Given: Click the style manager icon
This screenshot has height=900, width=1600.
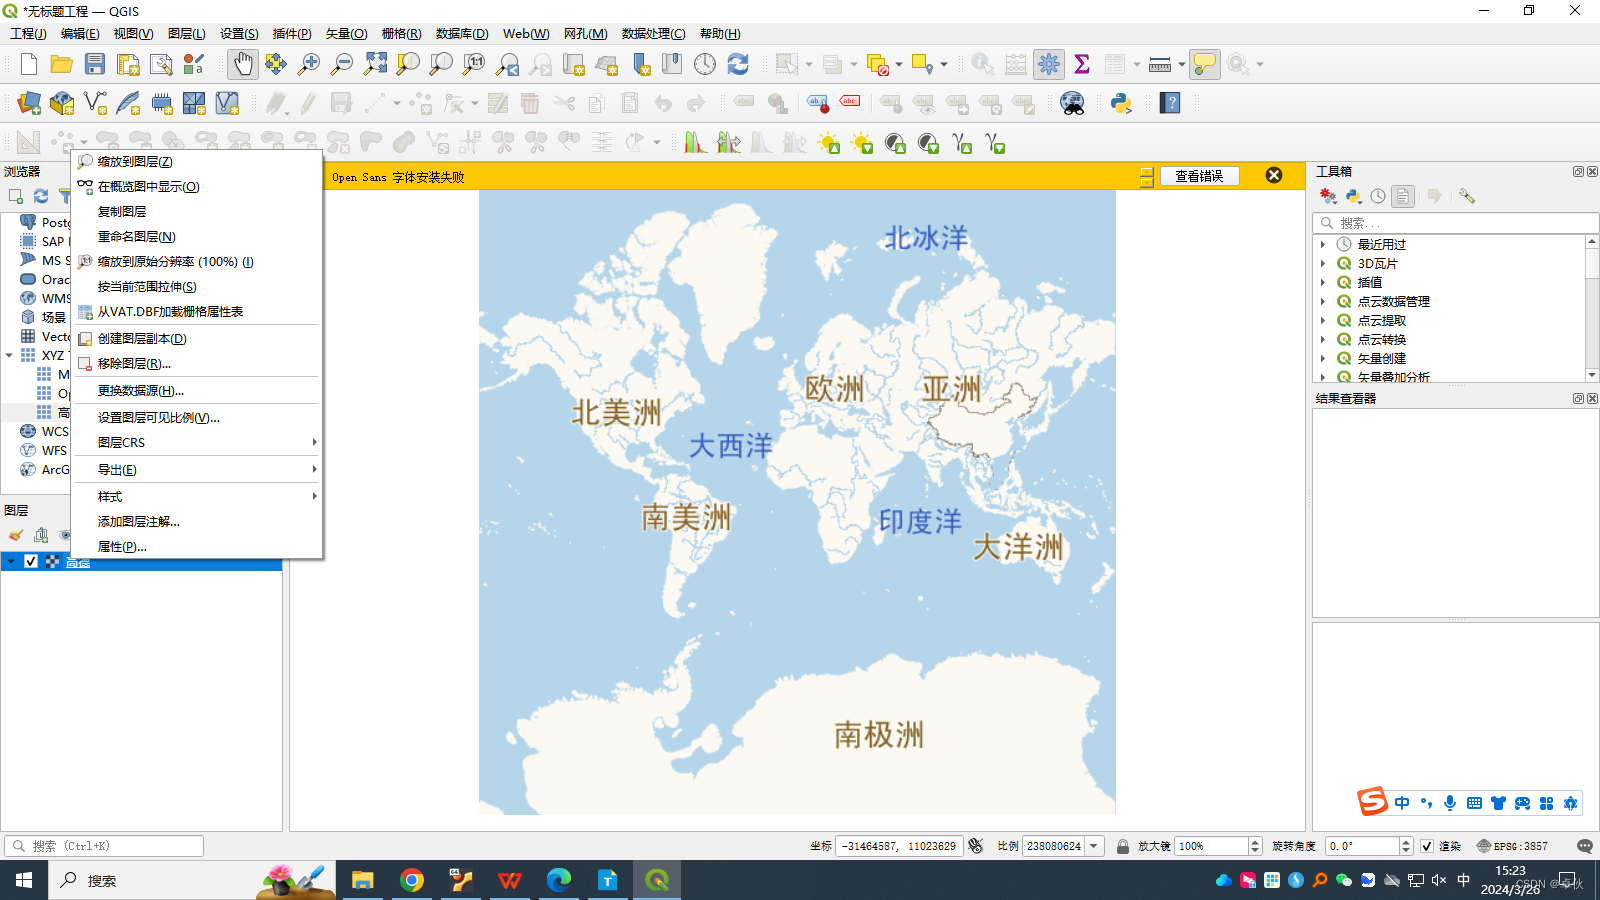Looking at the screenshot, I should point(194,64).
